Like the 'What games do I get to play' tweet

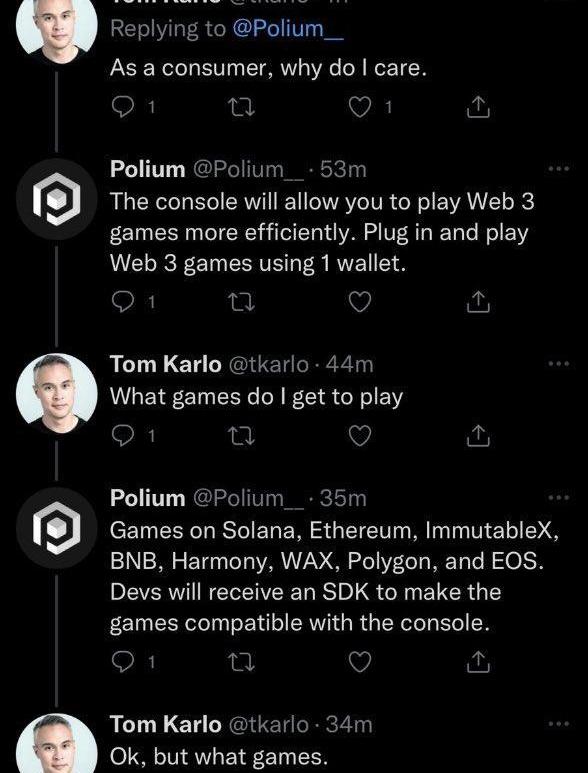click(360, 436)
